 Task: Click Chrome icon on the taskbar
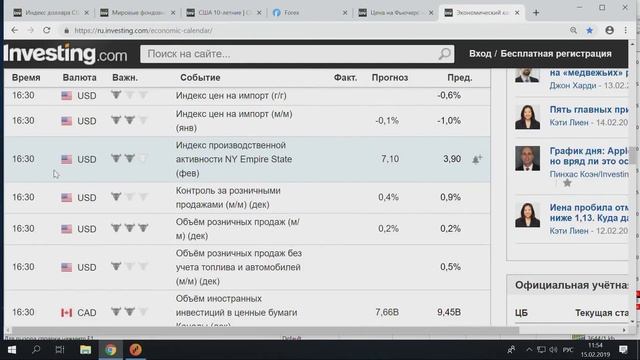coord(110,350)
